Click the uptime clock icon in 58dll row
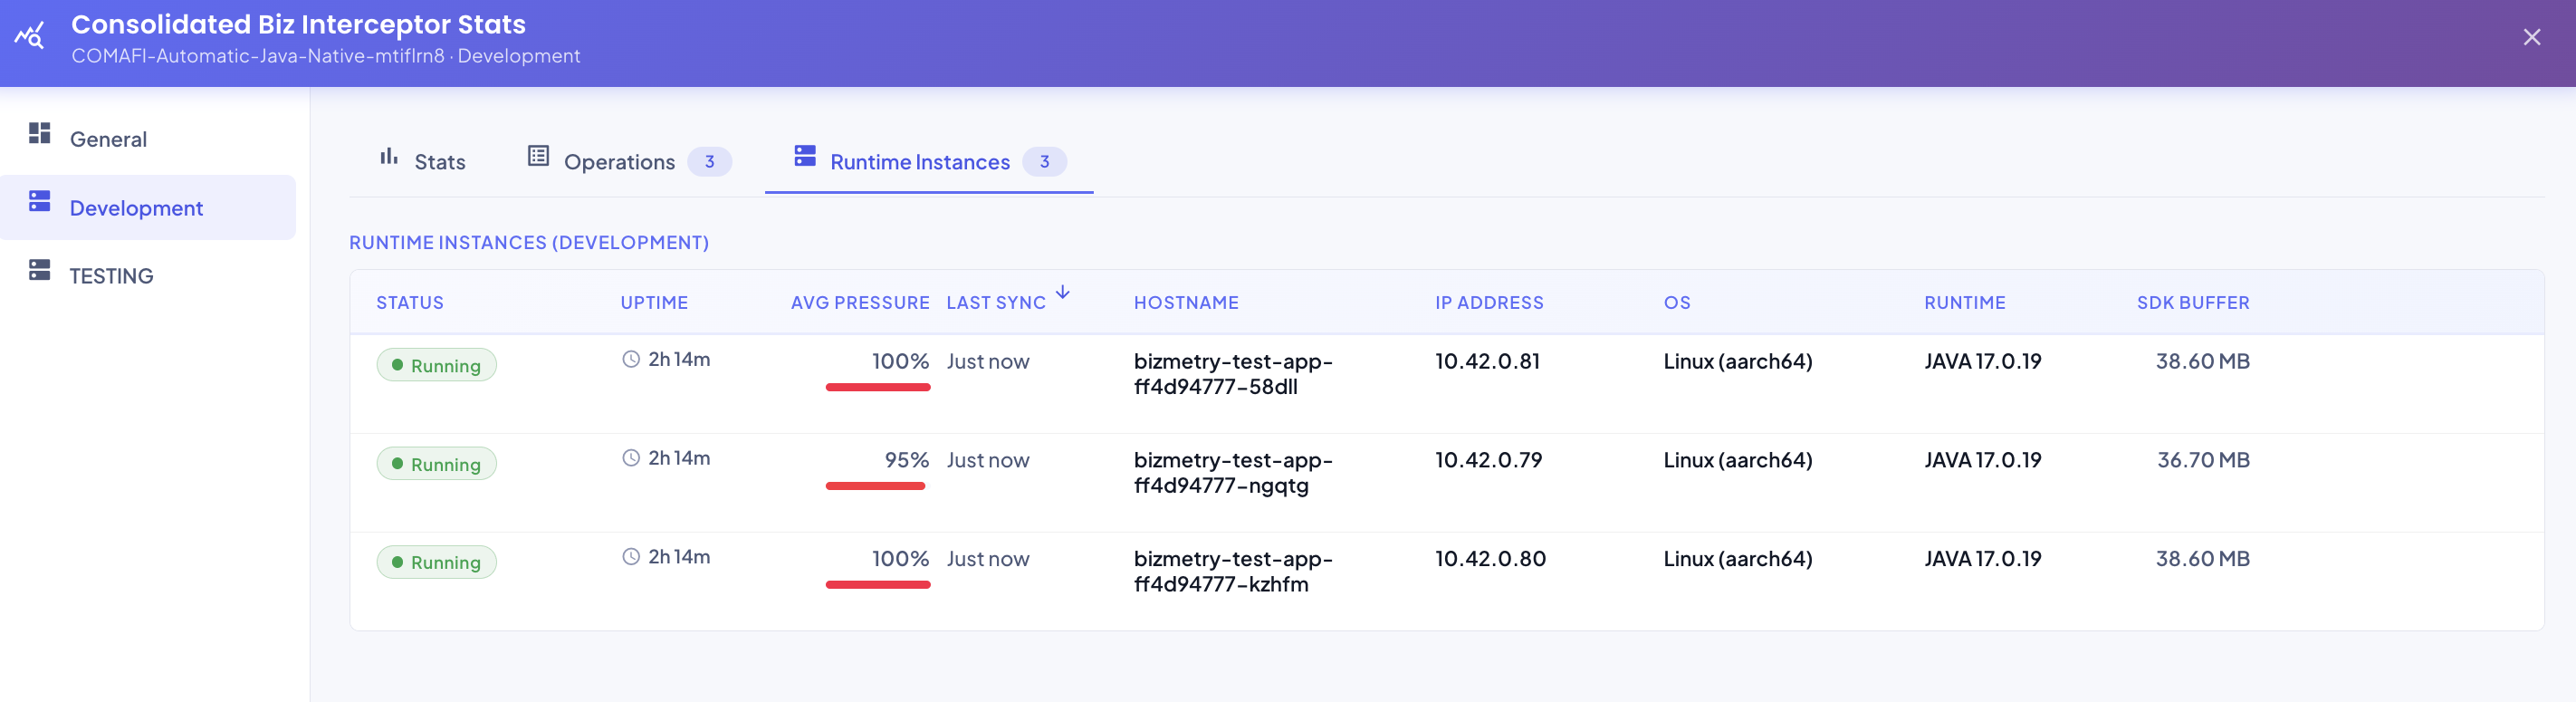Viewport: 2576px width, 702px height. pos(631,359)
